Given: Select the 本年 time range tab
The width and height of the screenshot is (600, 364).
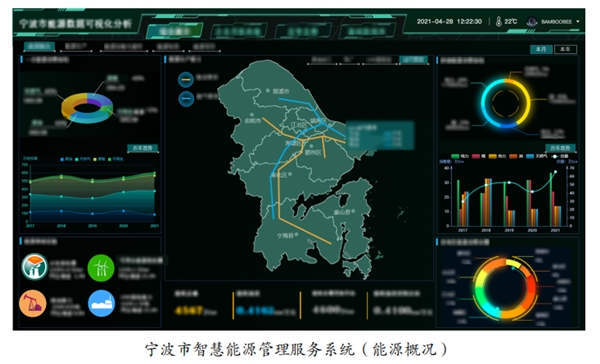Looking at the screenshot, I should point(565,49).
